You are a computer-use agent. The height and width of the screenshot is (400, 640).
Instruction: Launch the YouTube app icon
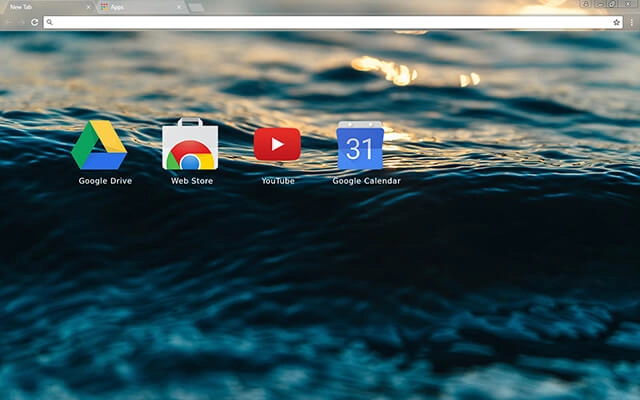(x=277, y=144)
